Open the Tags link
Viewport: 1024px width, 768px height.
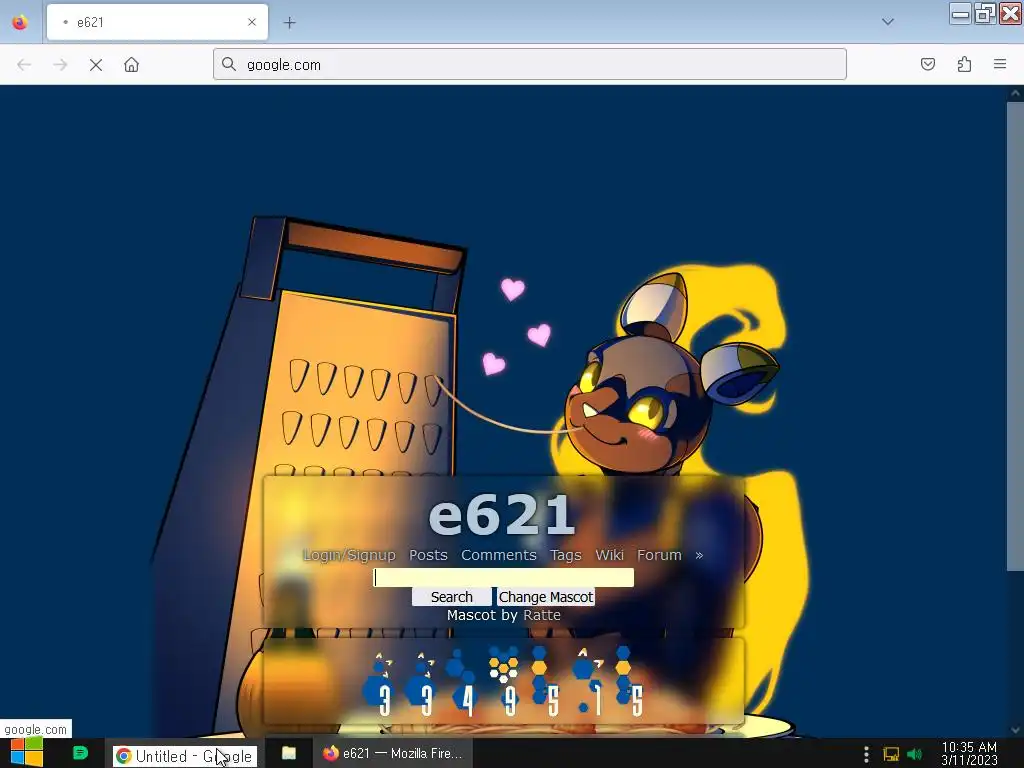tap(566, 555)
